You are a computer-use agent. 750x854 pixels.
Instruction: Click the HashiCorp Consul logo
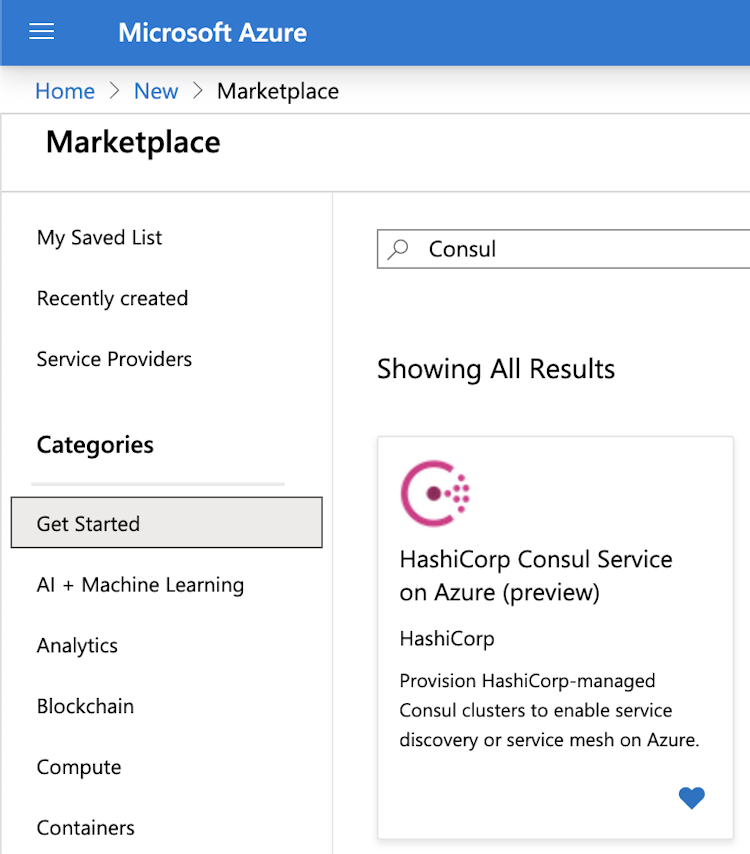coord(435,492)
